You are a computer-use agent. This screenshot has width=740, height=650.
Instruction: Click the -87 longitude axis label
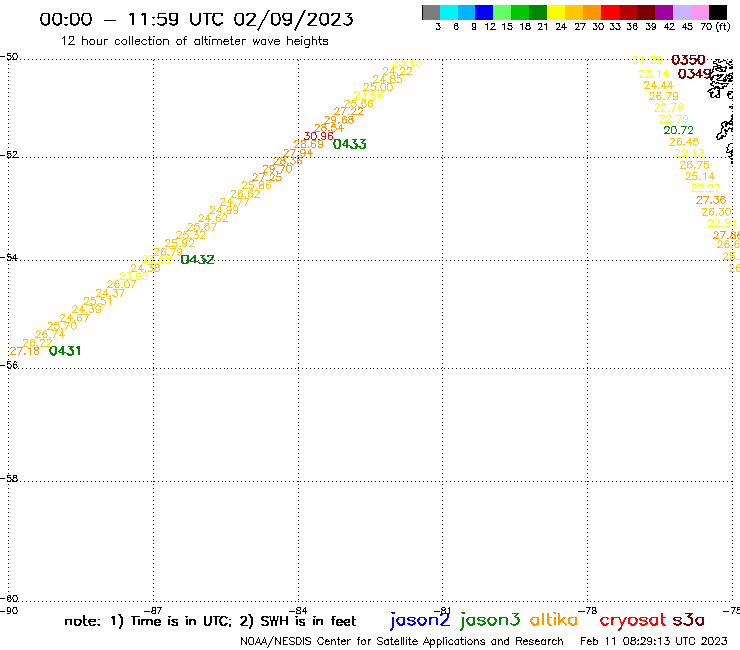[x=153, y=610]
